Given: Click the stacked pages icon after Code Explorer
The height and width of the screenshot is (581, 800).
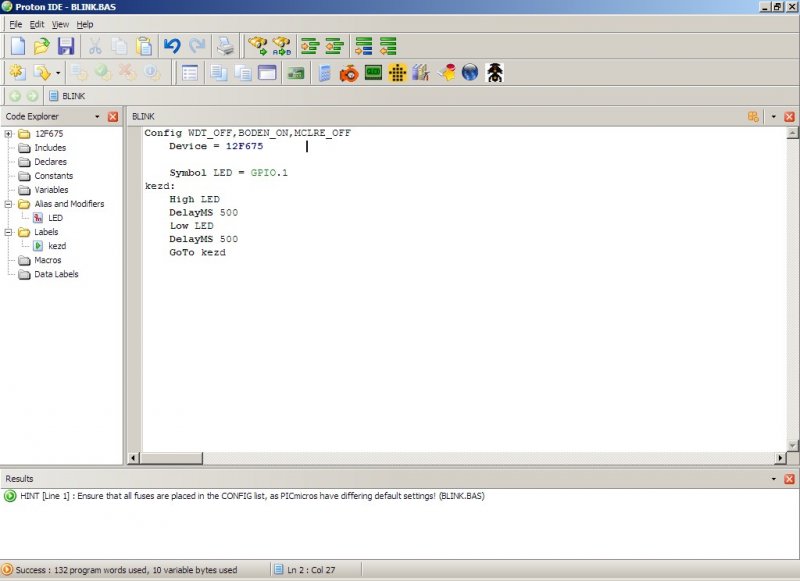Looking at the screenshot, I should (x=219, y=73).
